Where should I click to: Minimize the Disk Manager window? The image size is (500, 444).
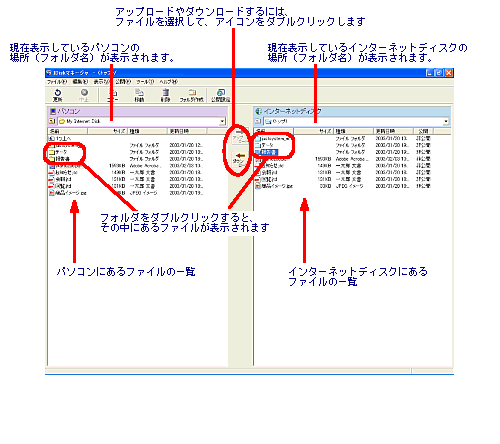click(x=430, y=73)
